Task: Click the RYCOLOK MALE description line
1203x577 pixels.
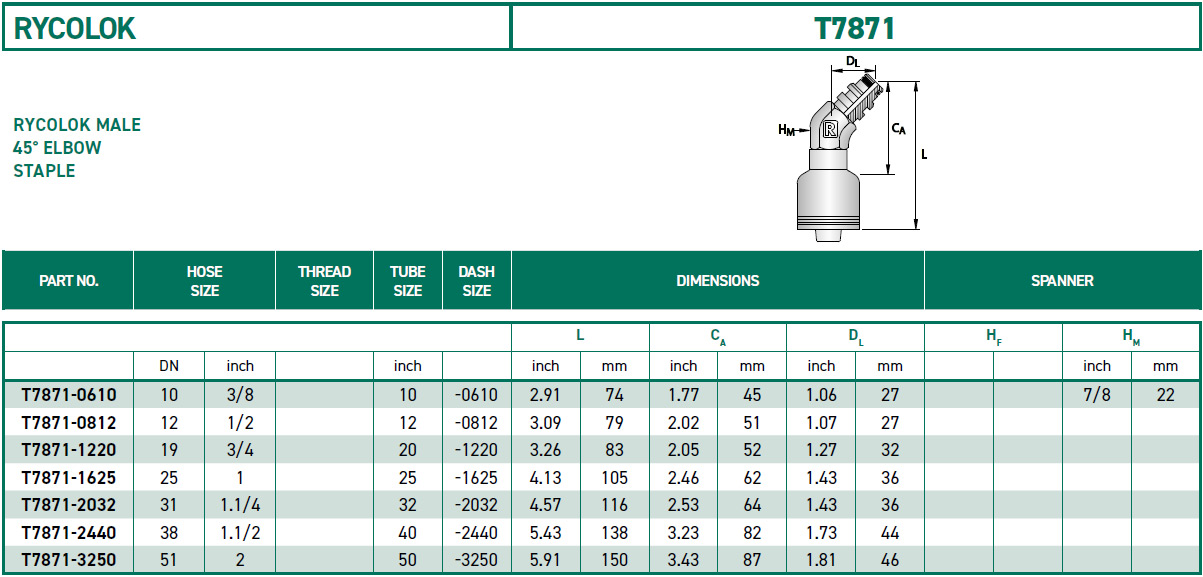Action: pyautogui.click(x=77, y=125)
